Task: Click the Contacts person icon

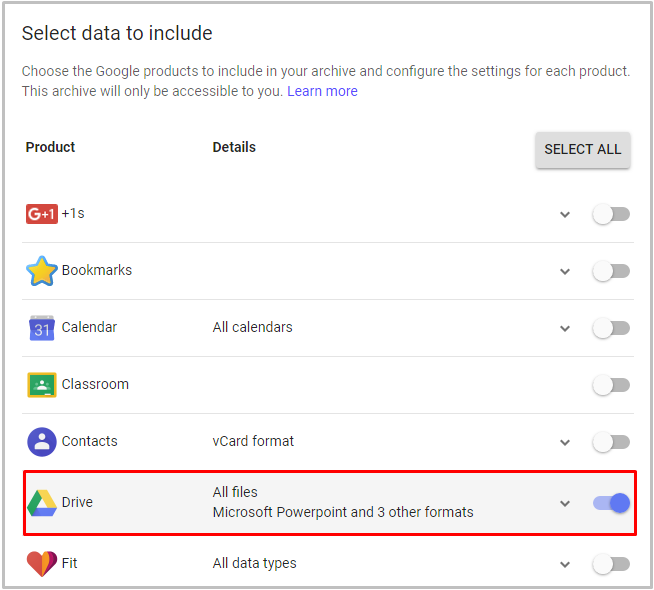Action: (x=42, y=442)
